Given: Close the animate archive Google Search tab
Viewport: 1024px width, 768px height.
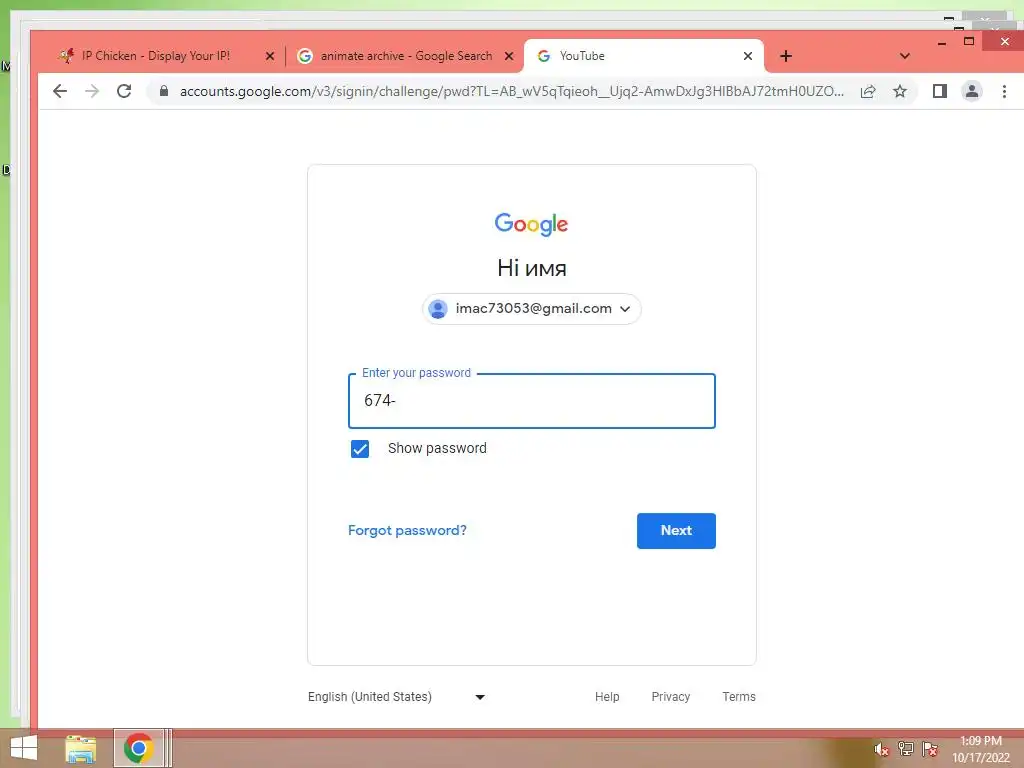Looking at the screenshot, I should tap(509, 56).
